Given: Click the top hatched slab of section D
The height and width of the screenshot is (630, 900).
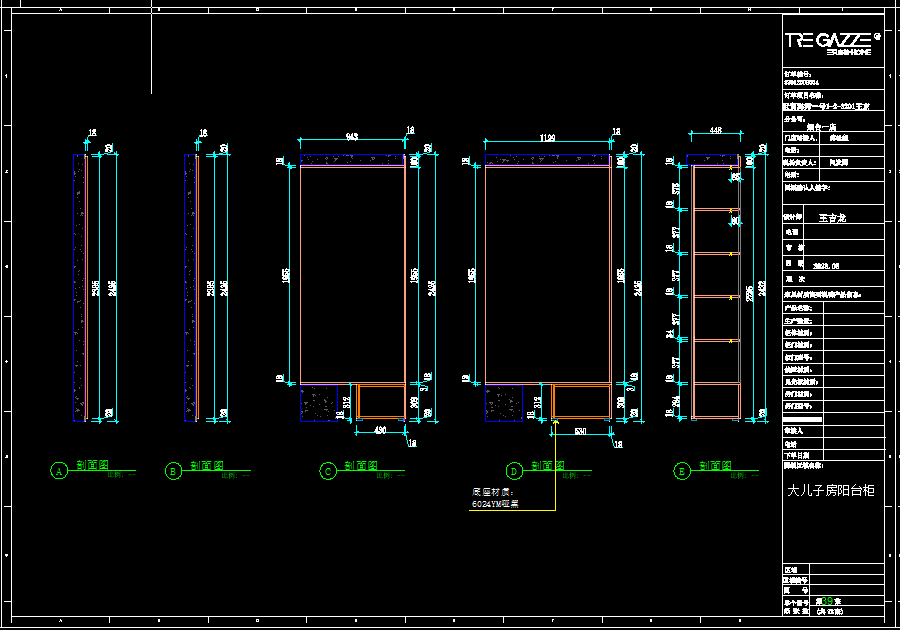Looking at the screenshot, I should click(548, 160).
